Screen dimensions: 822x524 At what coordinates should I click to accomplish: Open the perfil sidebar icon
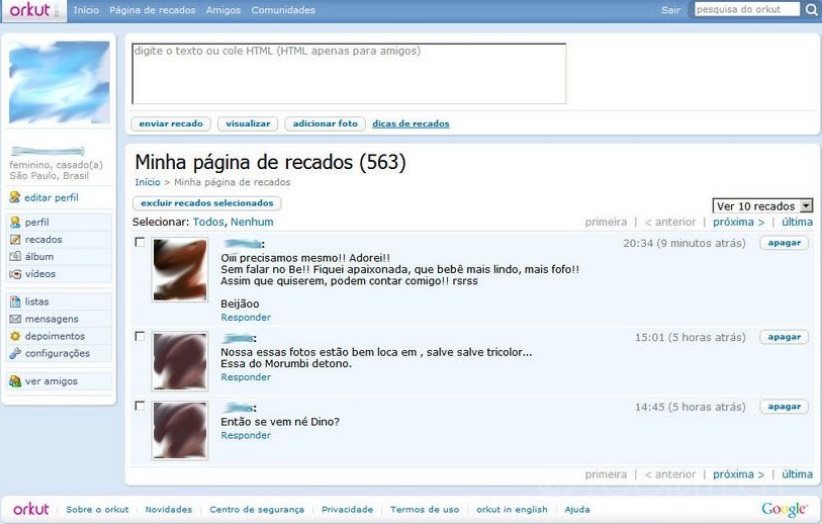(15, 222)
